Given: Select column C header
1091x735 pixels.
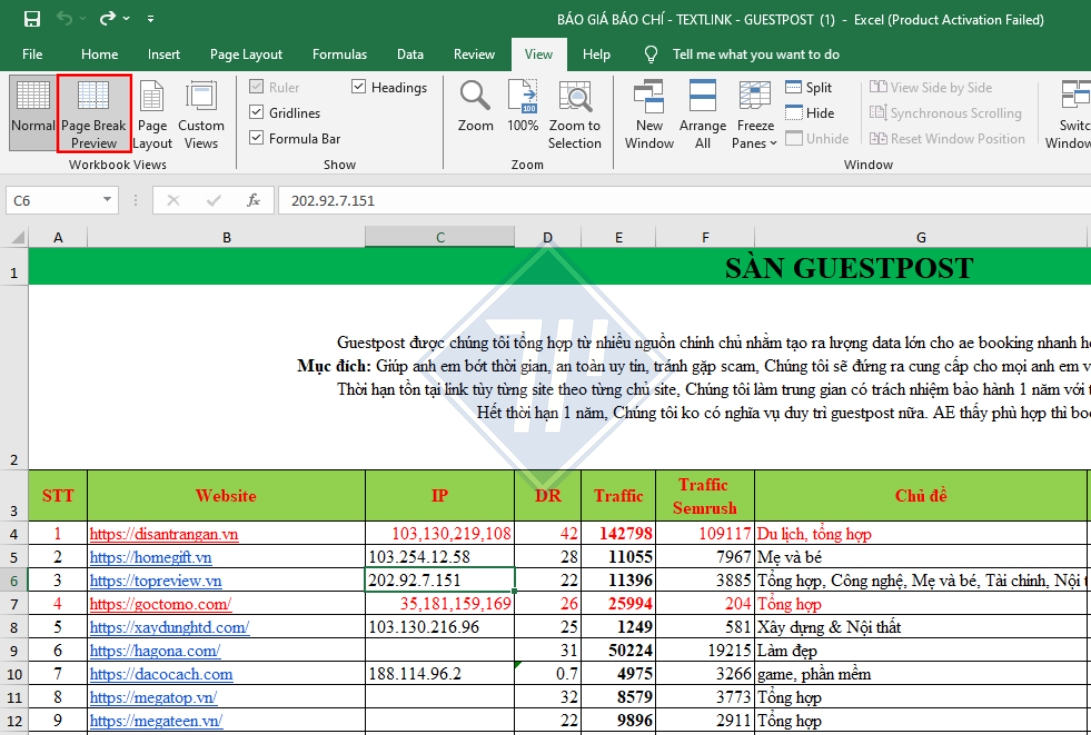Looking at the screenshot, I should click(x=440, y=237).
